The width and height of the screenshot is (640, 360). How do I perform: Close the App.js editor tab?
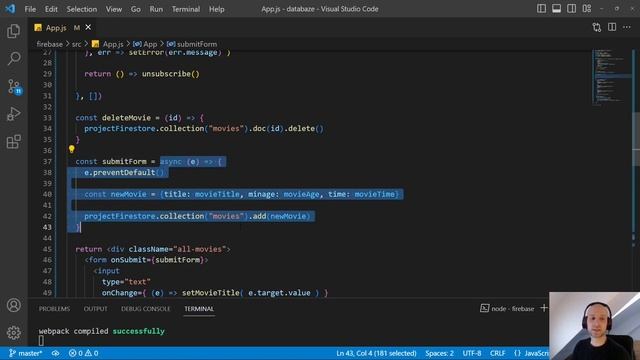[x=88, y=27]
